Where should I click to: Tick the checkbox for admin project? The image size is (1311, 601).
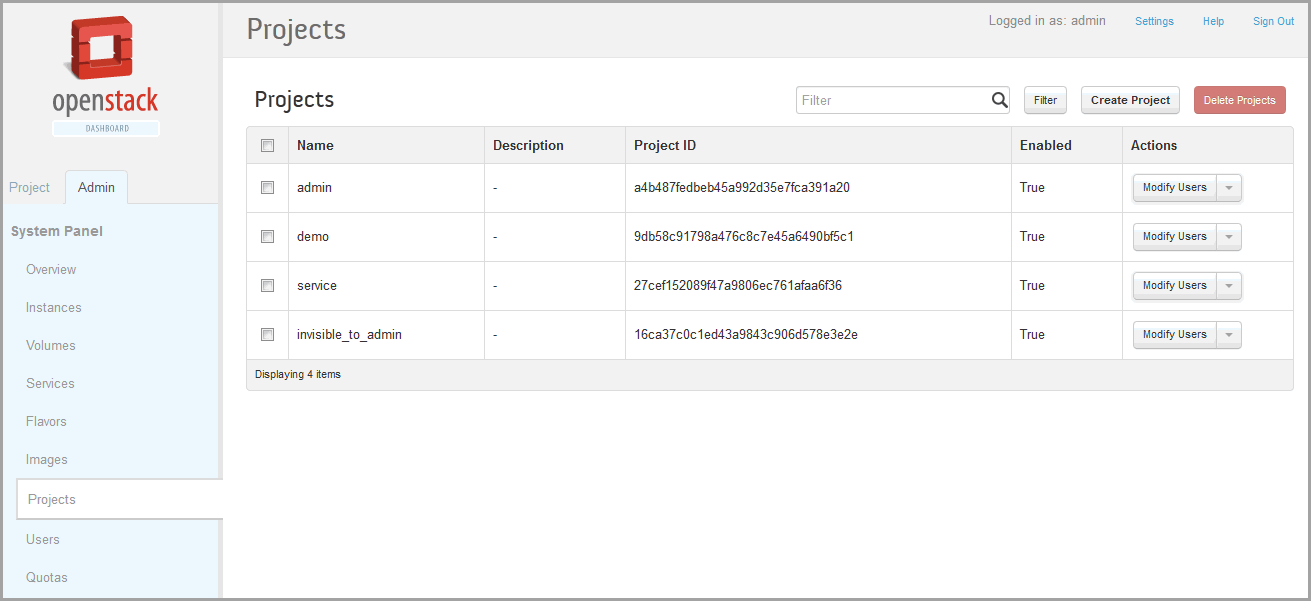[267, 187]
